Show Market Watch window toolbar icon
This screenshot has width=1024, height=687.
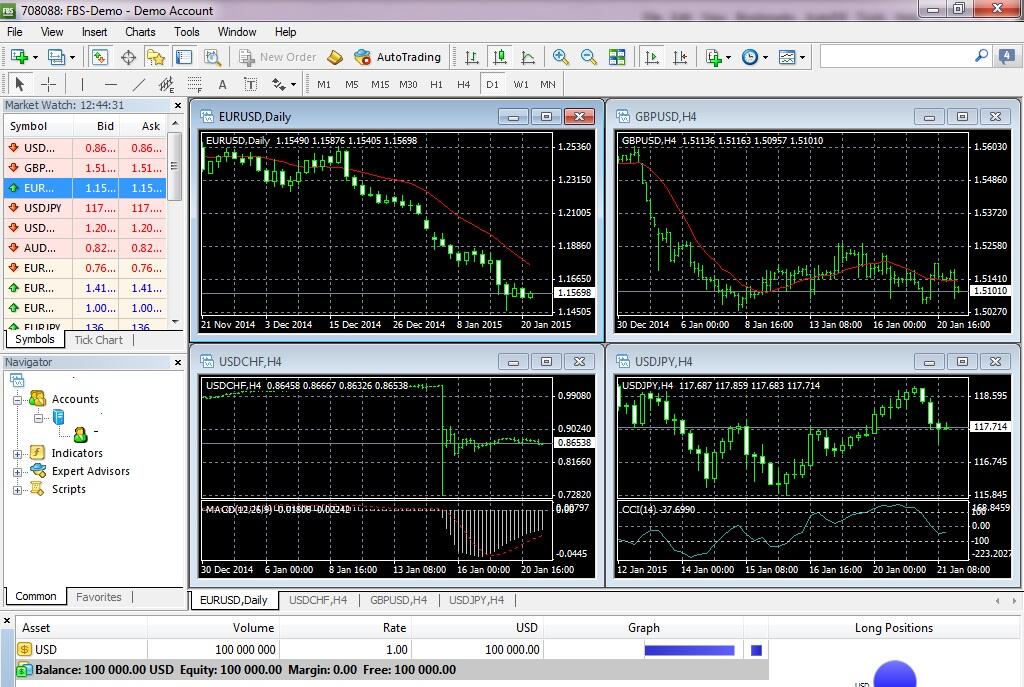coord(99,57)
